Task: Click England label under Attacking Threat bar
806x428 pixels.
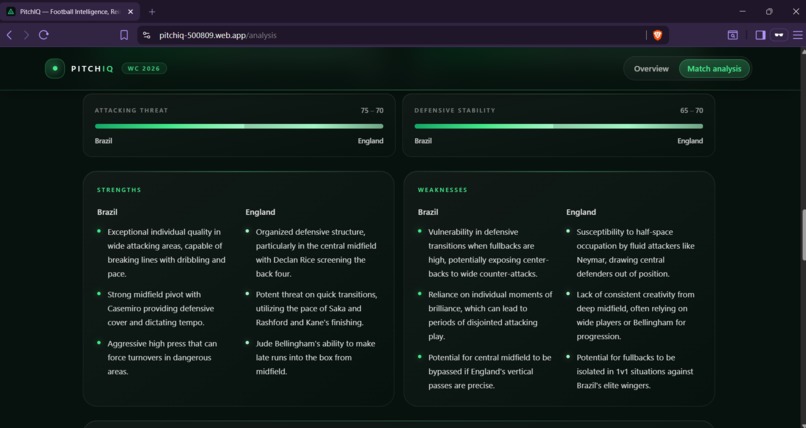Action: [x=371, y=141]
